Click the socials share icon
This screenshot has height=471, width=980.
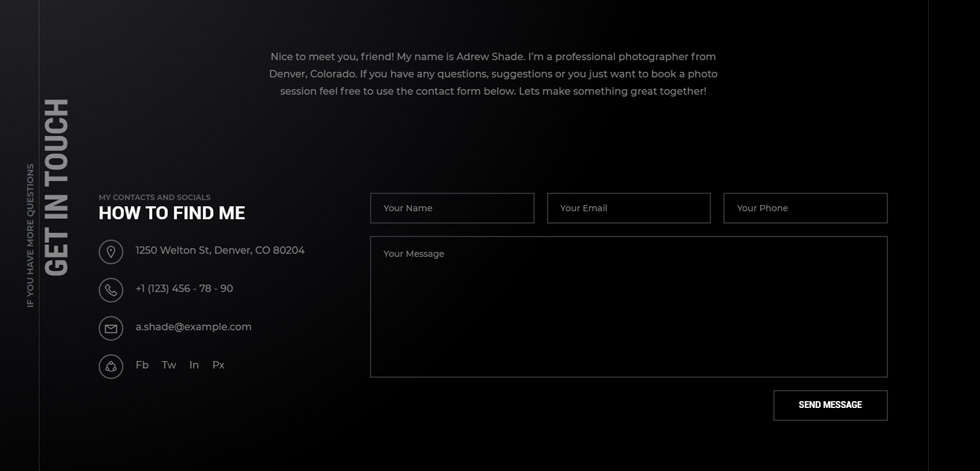pyautogui.click(x=111, y=367)
